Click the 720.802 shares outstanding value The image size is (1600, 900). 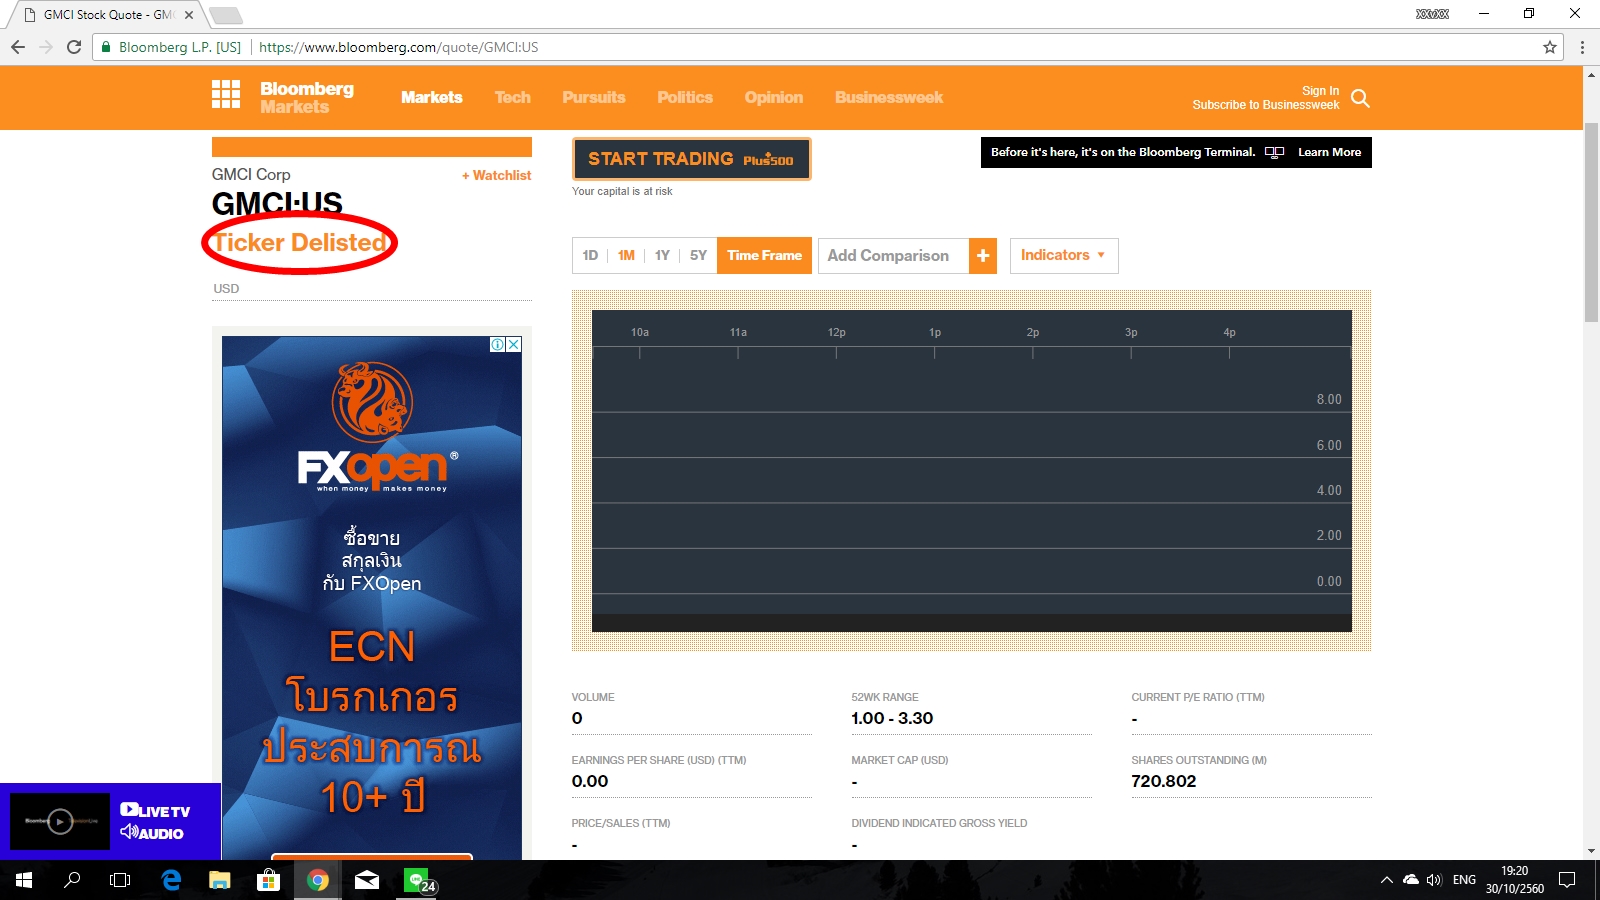1164,781
